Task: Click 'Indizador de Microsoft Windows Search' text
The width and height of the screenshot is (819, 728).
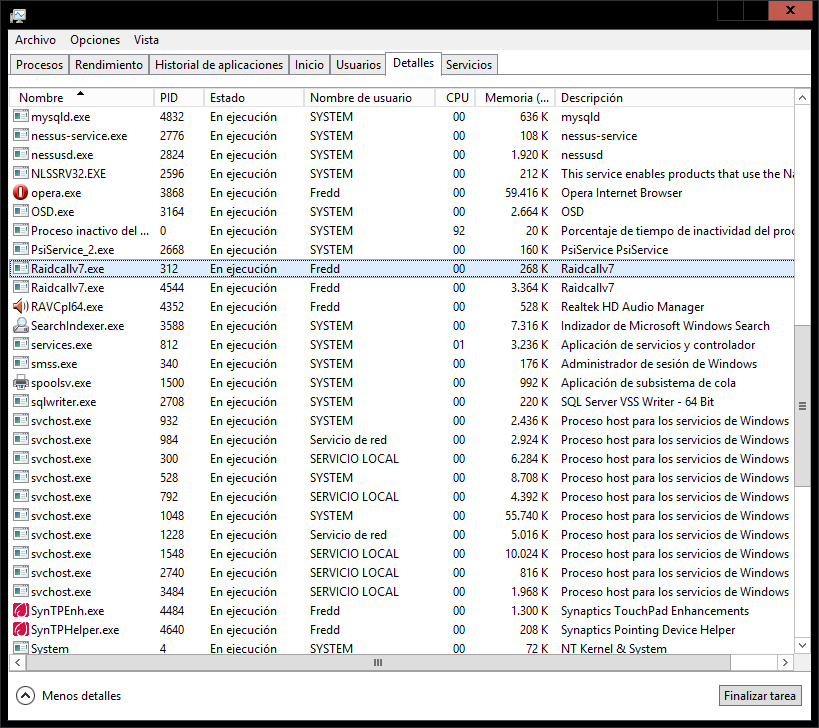Action: point(665,326)
